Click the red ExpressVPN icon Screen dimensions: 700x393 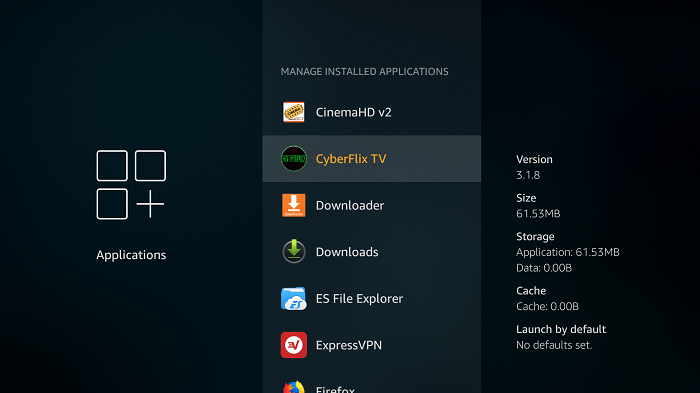pyautogui.click(x=293, y=345)
